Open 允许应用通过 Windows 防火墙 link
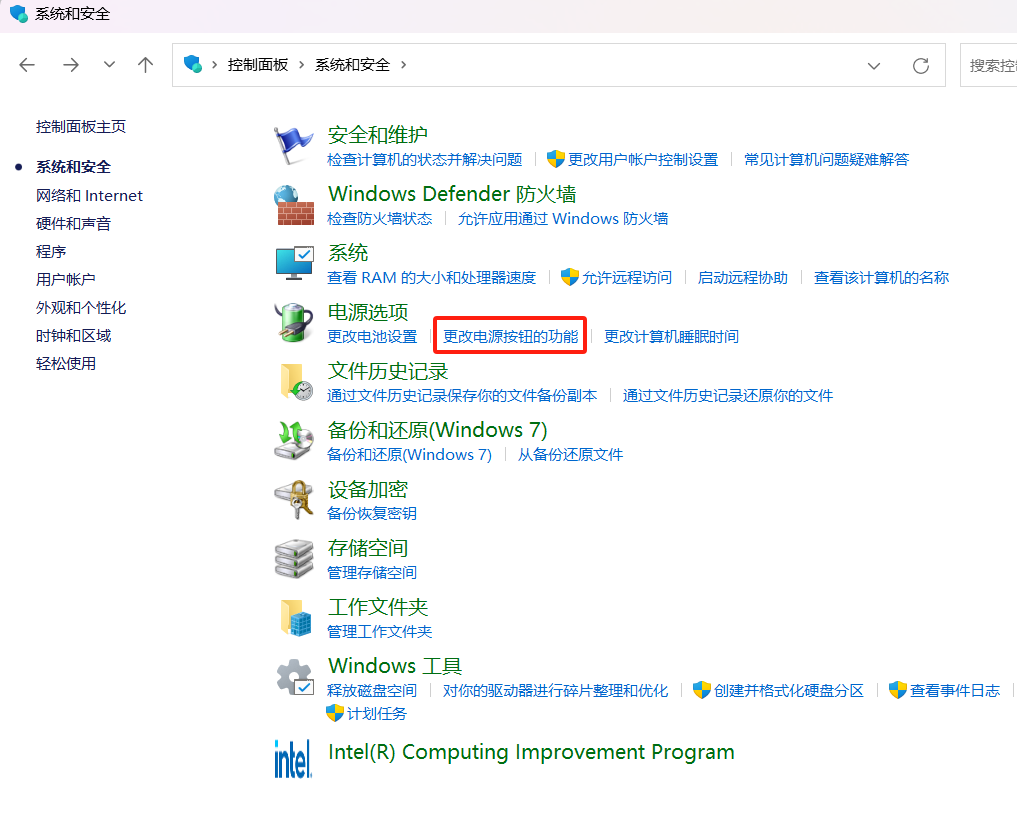Image resolution: width=1017 pixels, height=819 pixels. [x=562, y=219]
